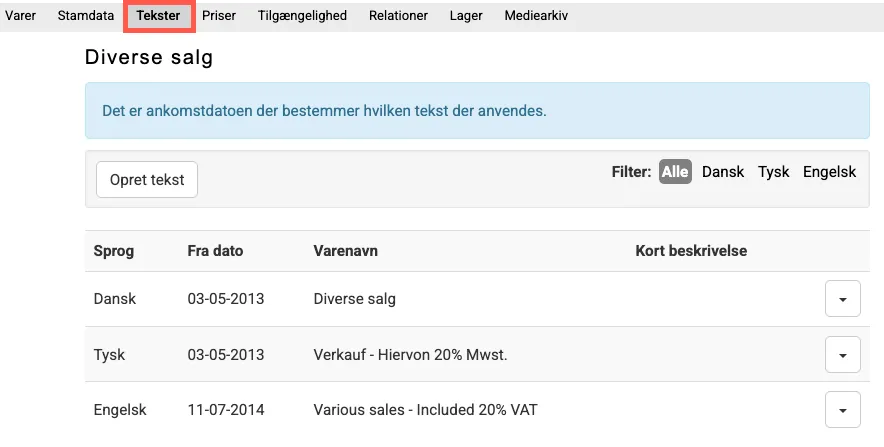The width and height of the screenshot is (884, 447).
Task: Go to the Priser tab
Action: 220,16
